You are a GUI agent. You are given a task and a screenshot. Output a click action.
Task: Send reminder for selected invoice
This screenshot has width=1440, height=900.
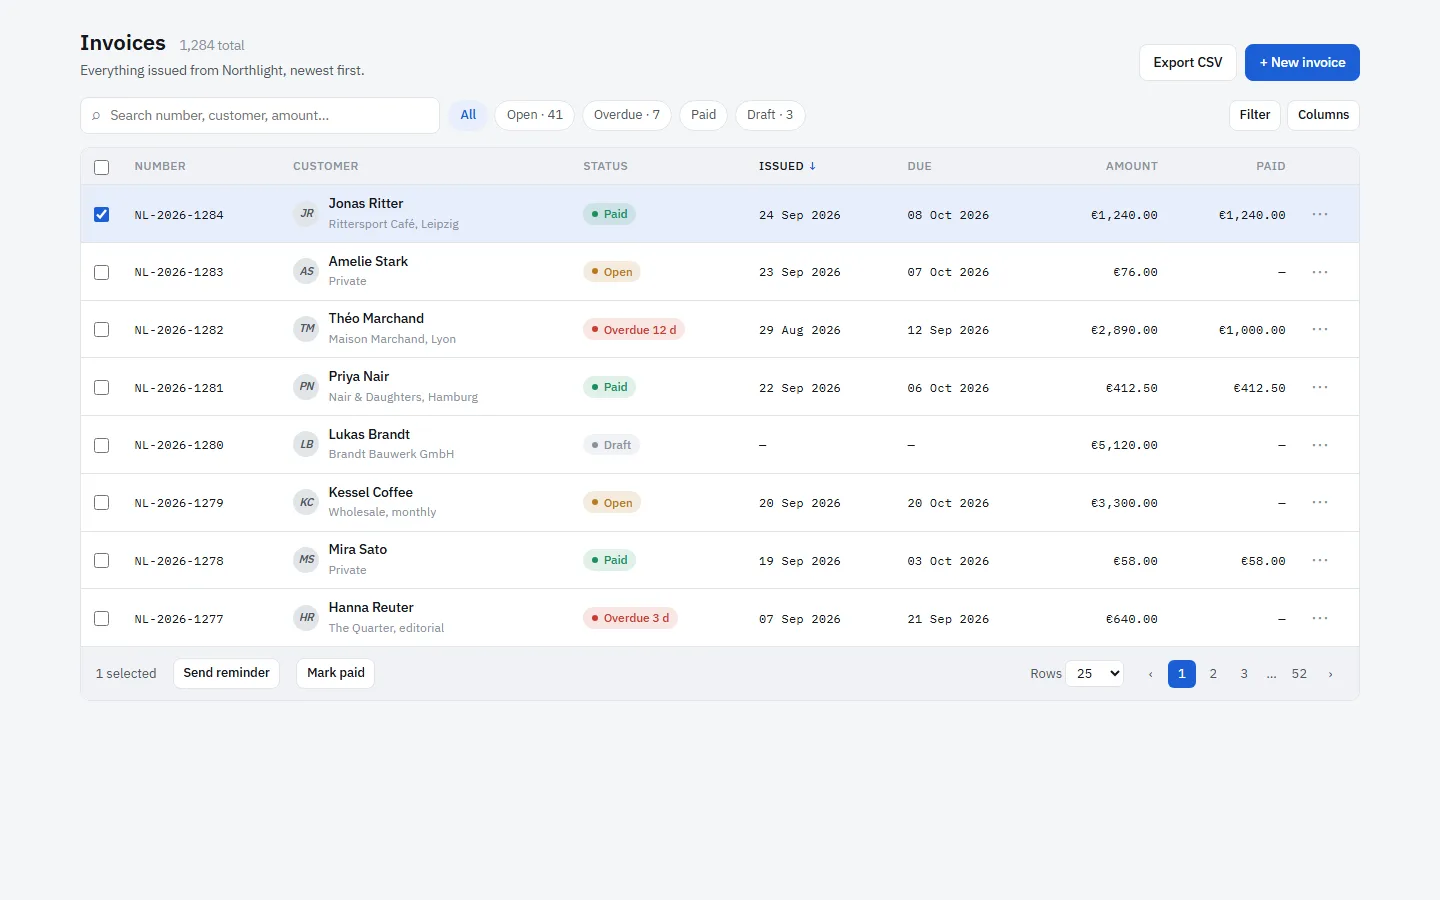[x=226, y=673]
